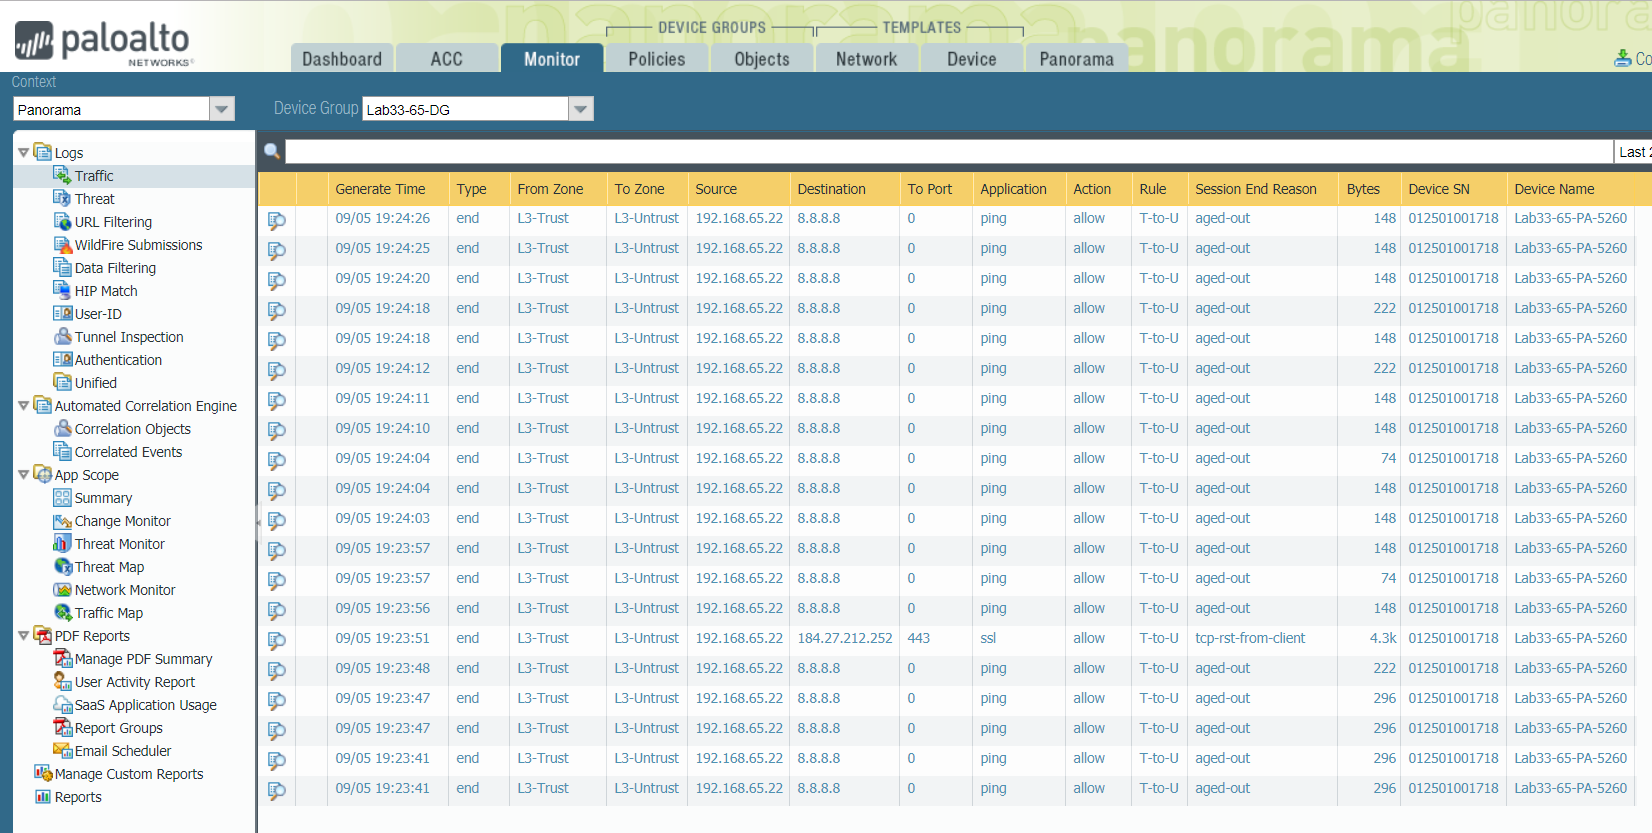Image resolution: width=1652 pixels, height=833 pixels.
Task: Click the Threat Map globe icon
Action: click(x=63, y=567)
